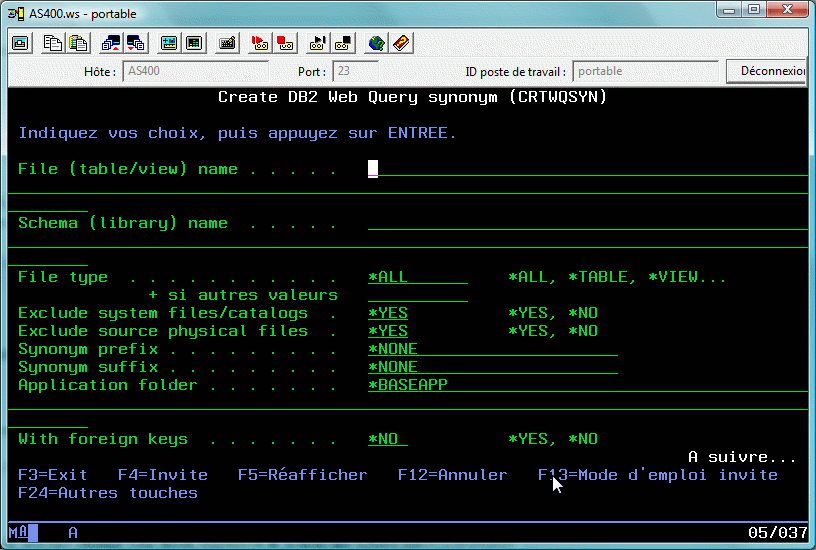Click the F24=Autres touches function key text
The height and width of the screenshot is (550, 816).
click(108, 493)
